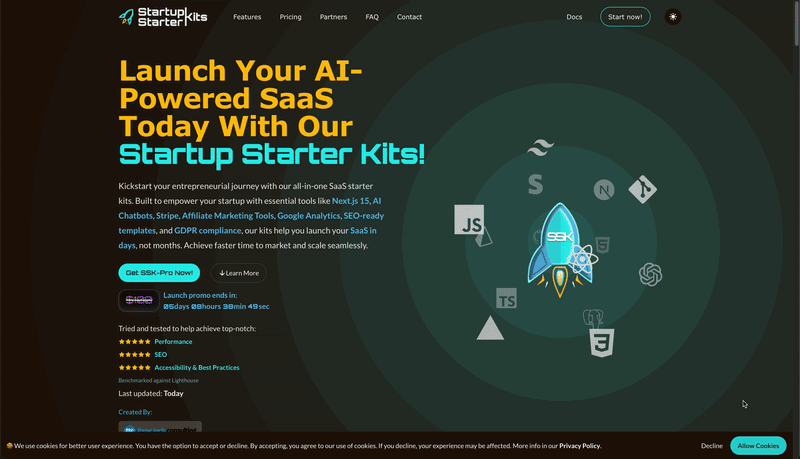Click the Start now! button
The width and height of the screenshot is (800, 459).
pos(625,17)
